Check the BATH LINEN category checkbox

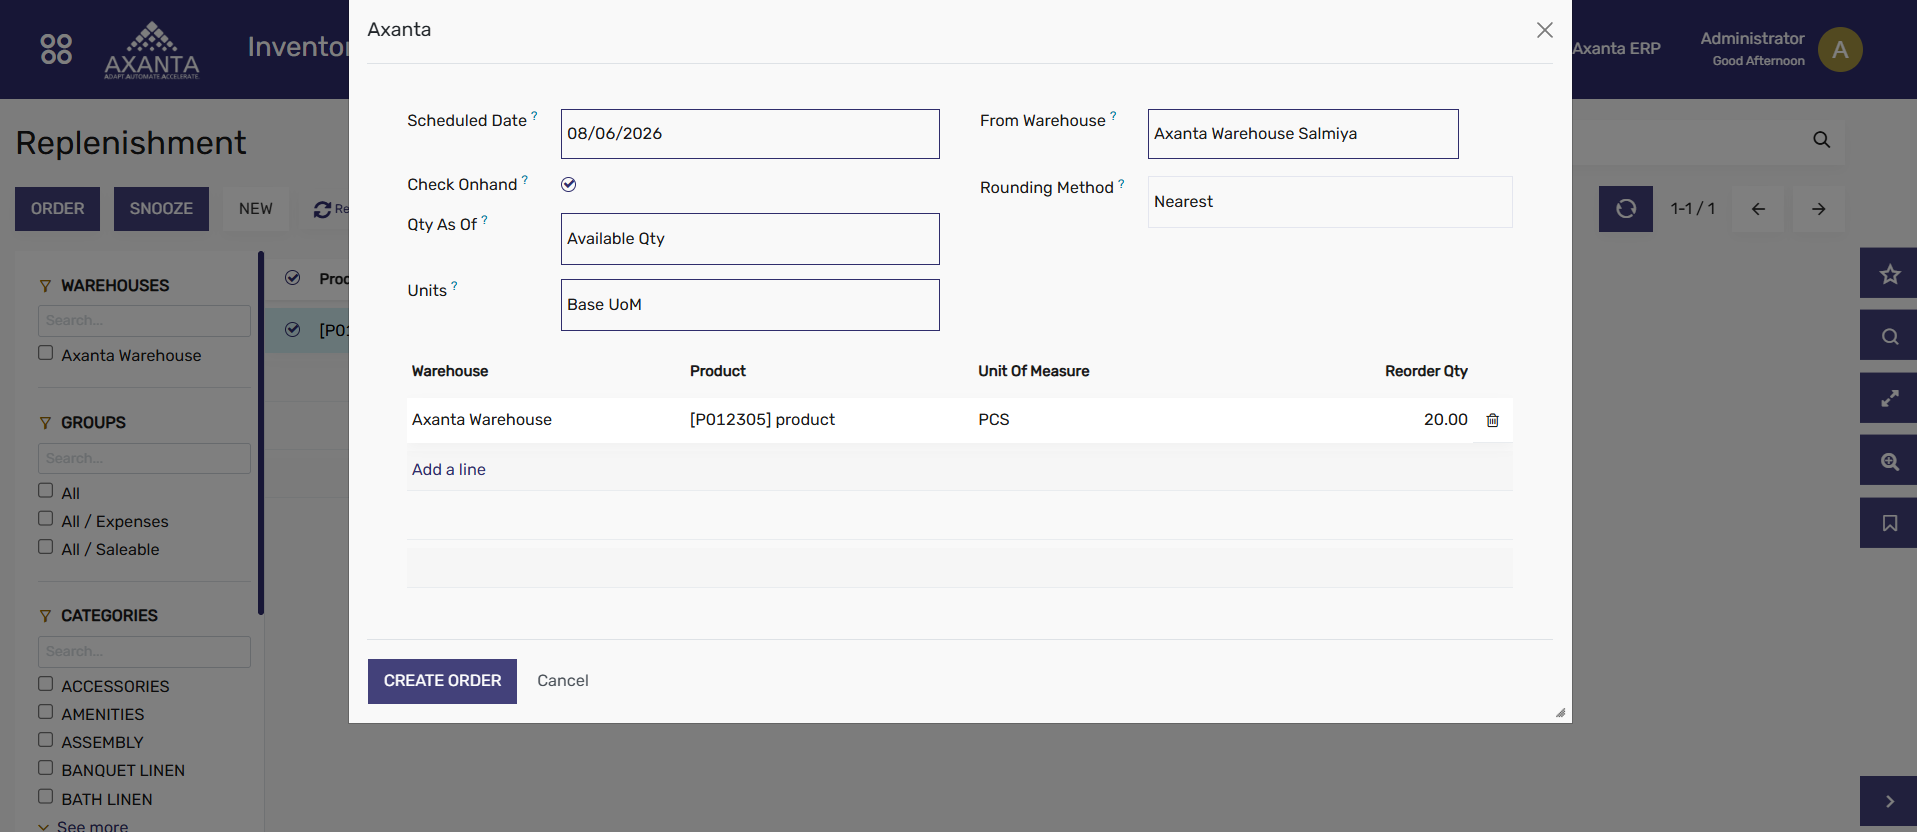(45, 796)
